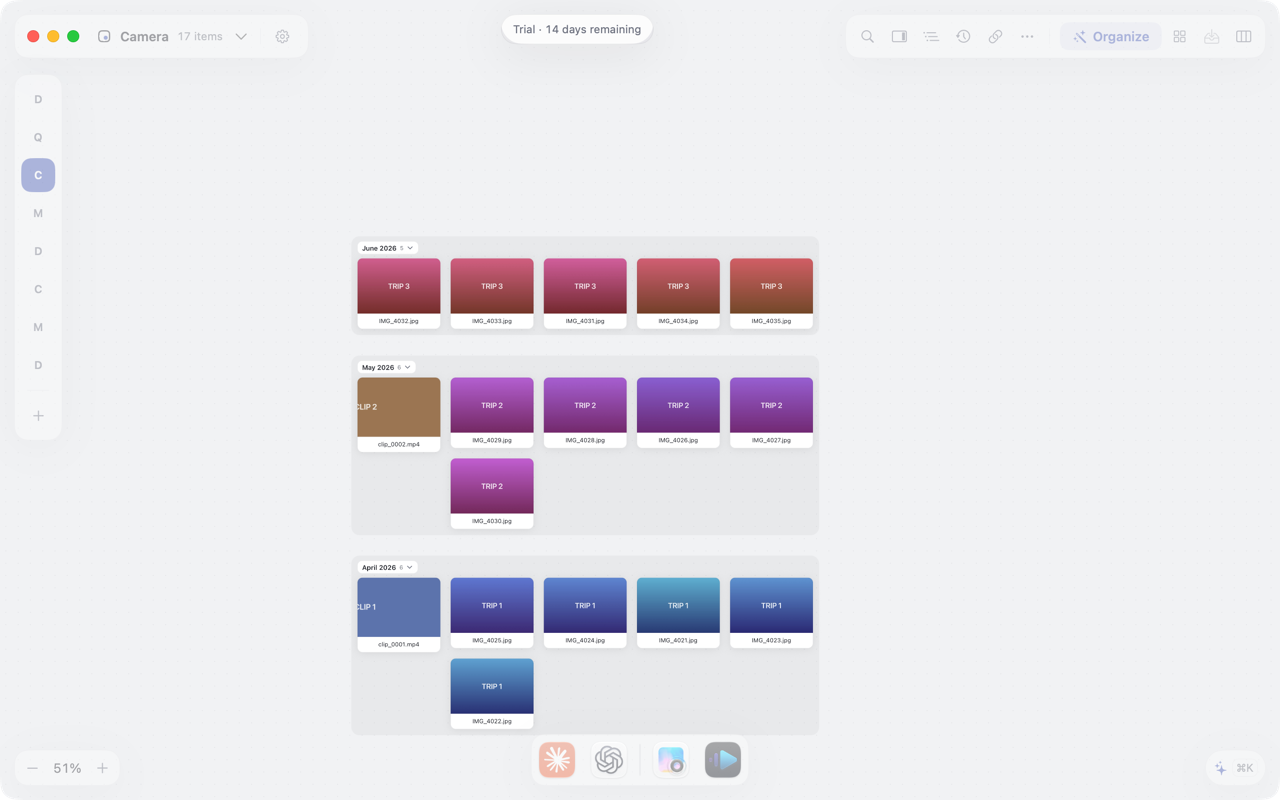This screenshot has width=1280, height=800.
Task: Zoom in with the plus button
Action: pos(102,768)
